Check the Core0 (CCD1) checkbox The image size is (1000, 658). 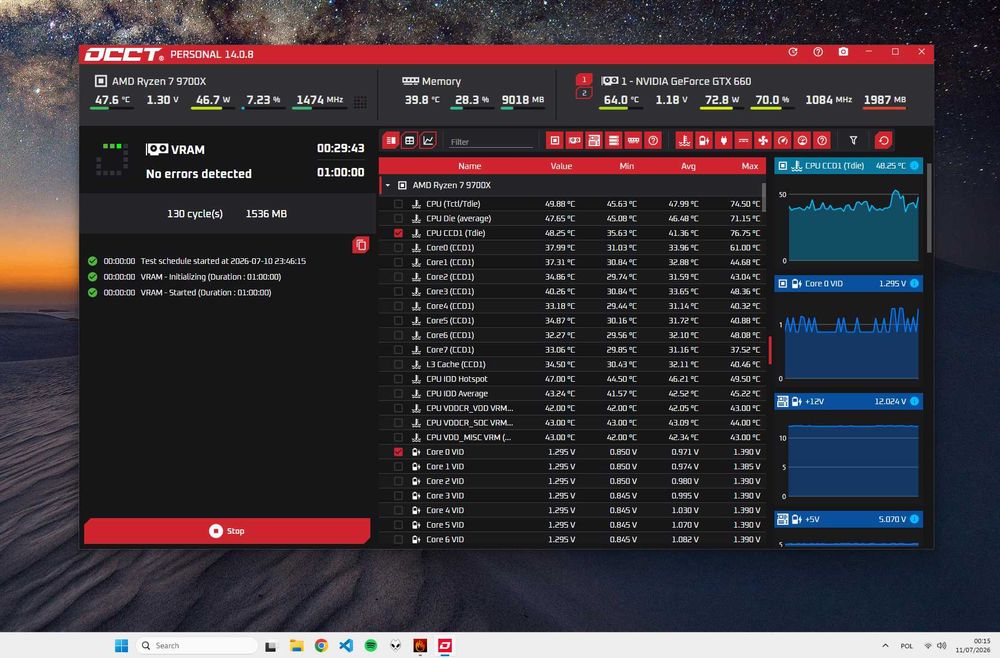coord(398,248)
